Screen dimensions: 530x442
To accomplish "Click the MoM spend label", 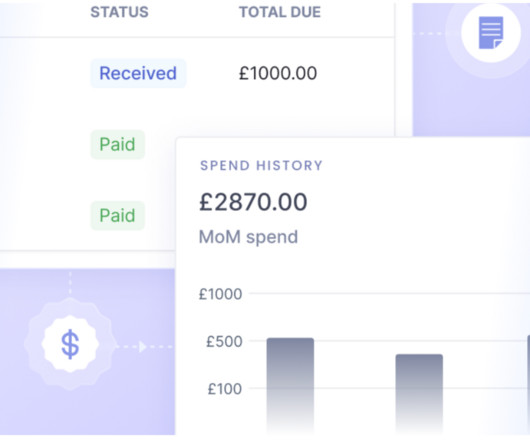I will [248, 237].
